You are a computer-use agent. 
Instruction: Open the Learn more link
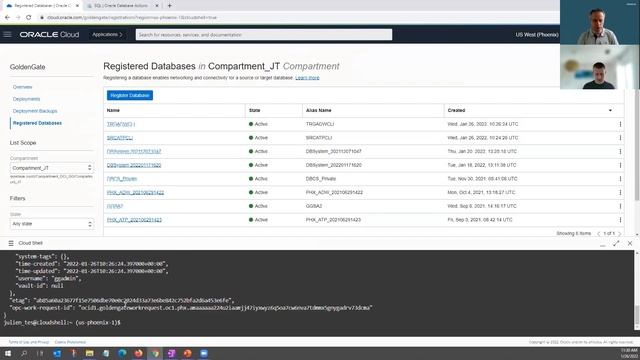[307, 78]
